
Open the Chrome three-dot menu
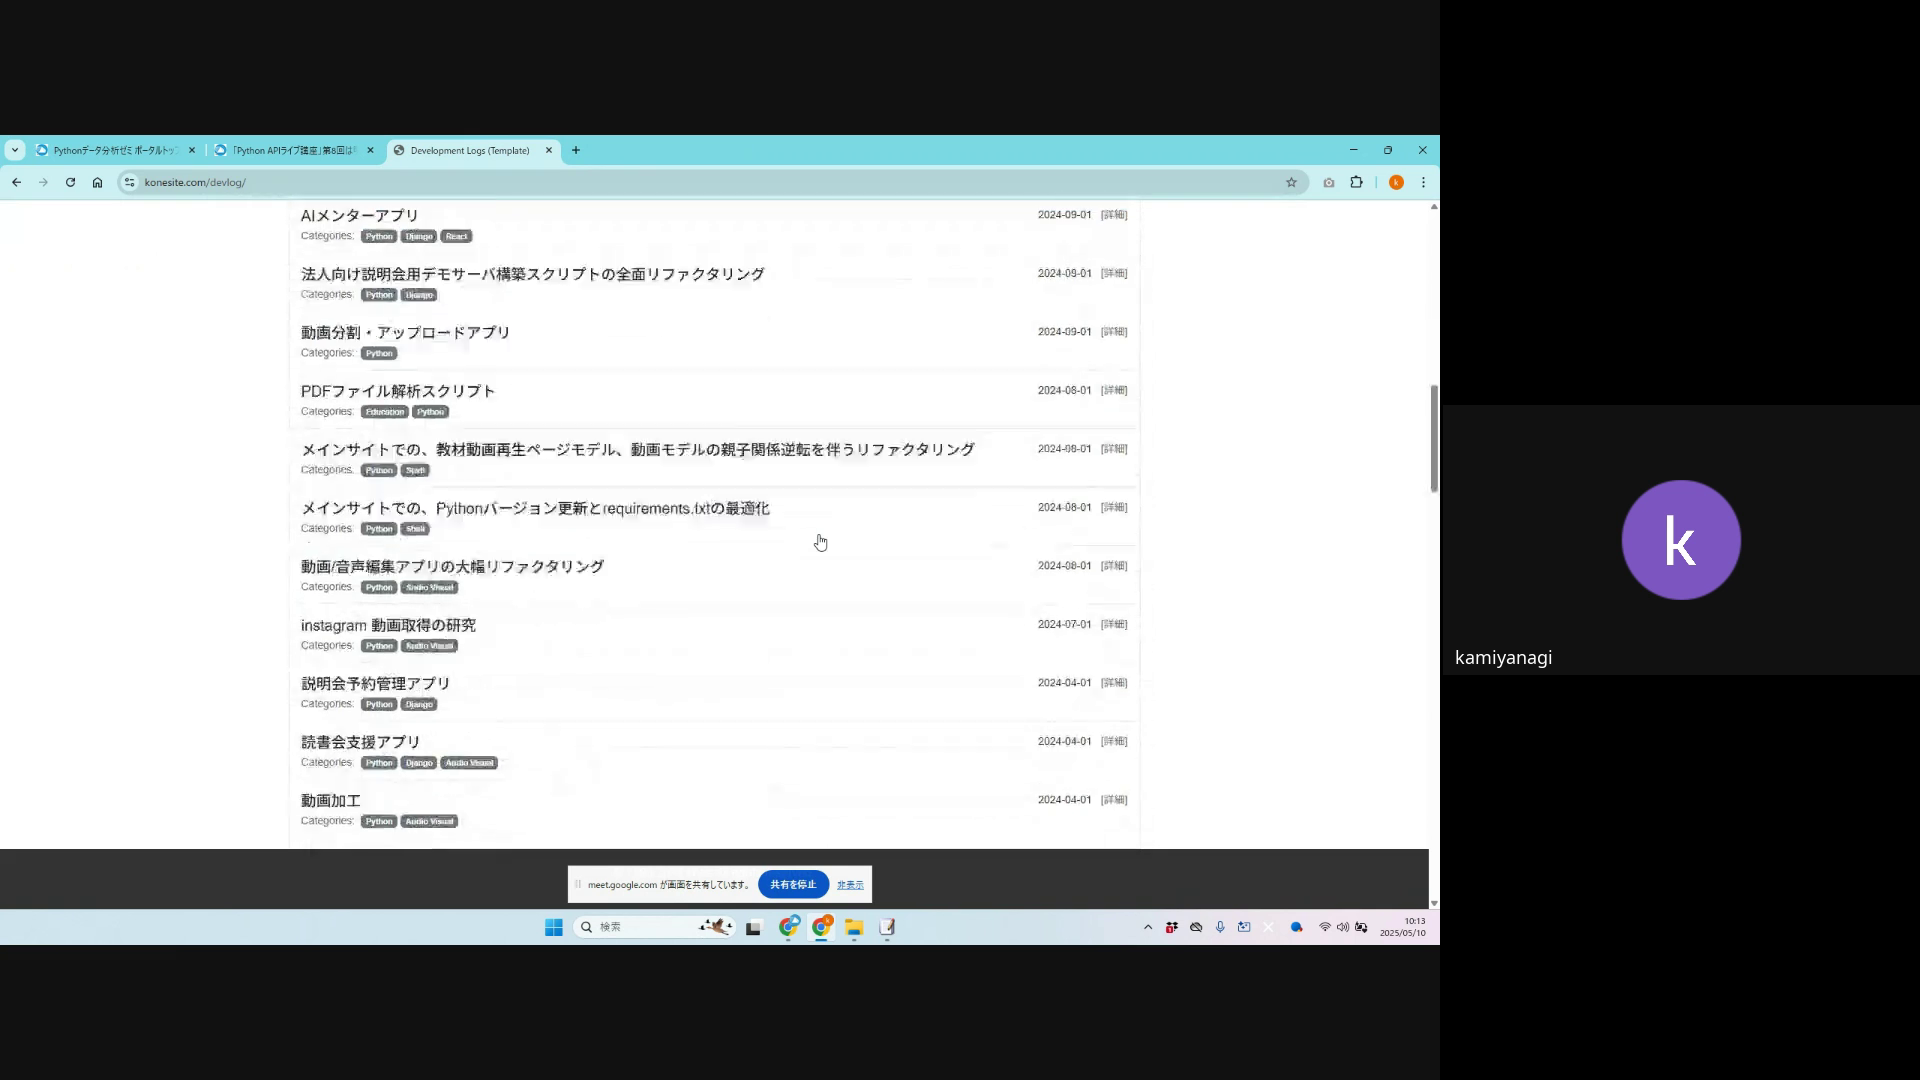(1423, 182)
